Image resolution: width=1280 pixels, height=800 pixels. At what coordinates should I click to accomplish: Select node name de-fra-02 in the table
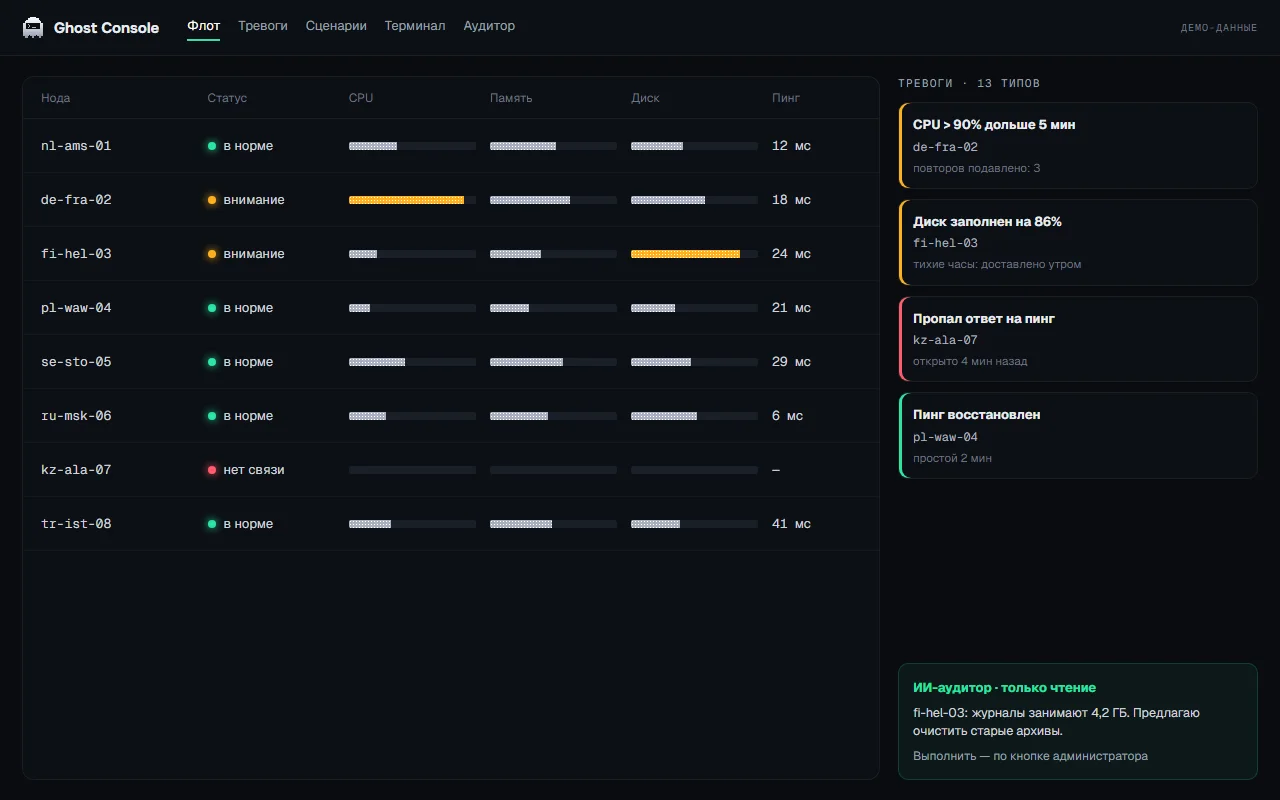click(76, 200)
